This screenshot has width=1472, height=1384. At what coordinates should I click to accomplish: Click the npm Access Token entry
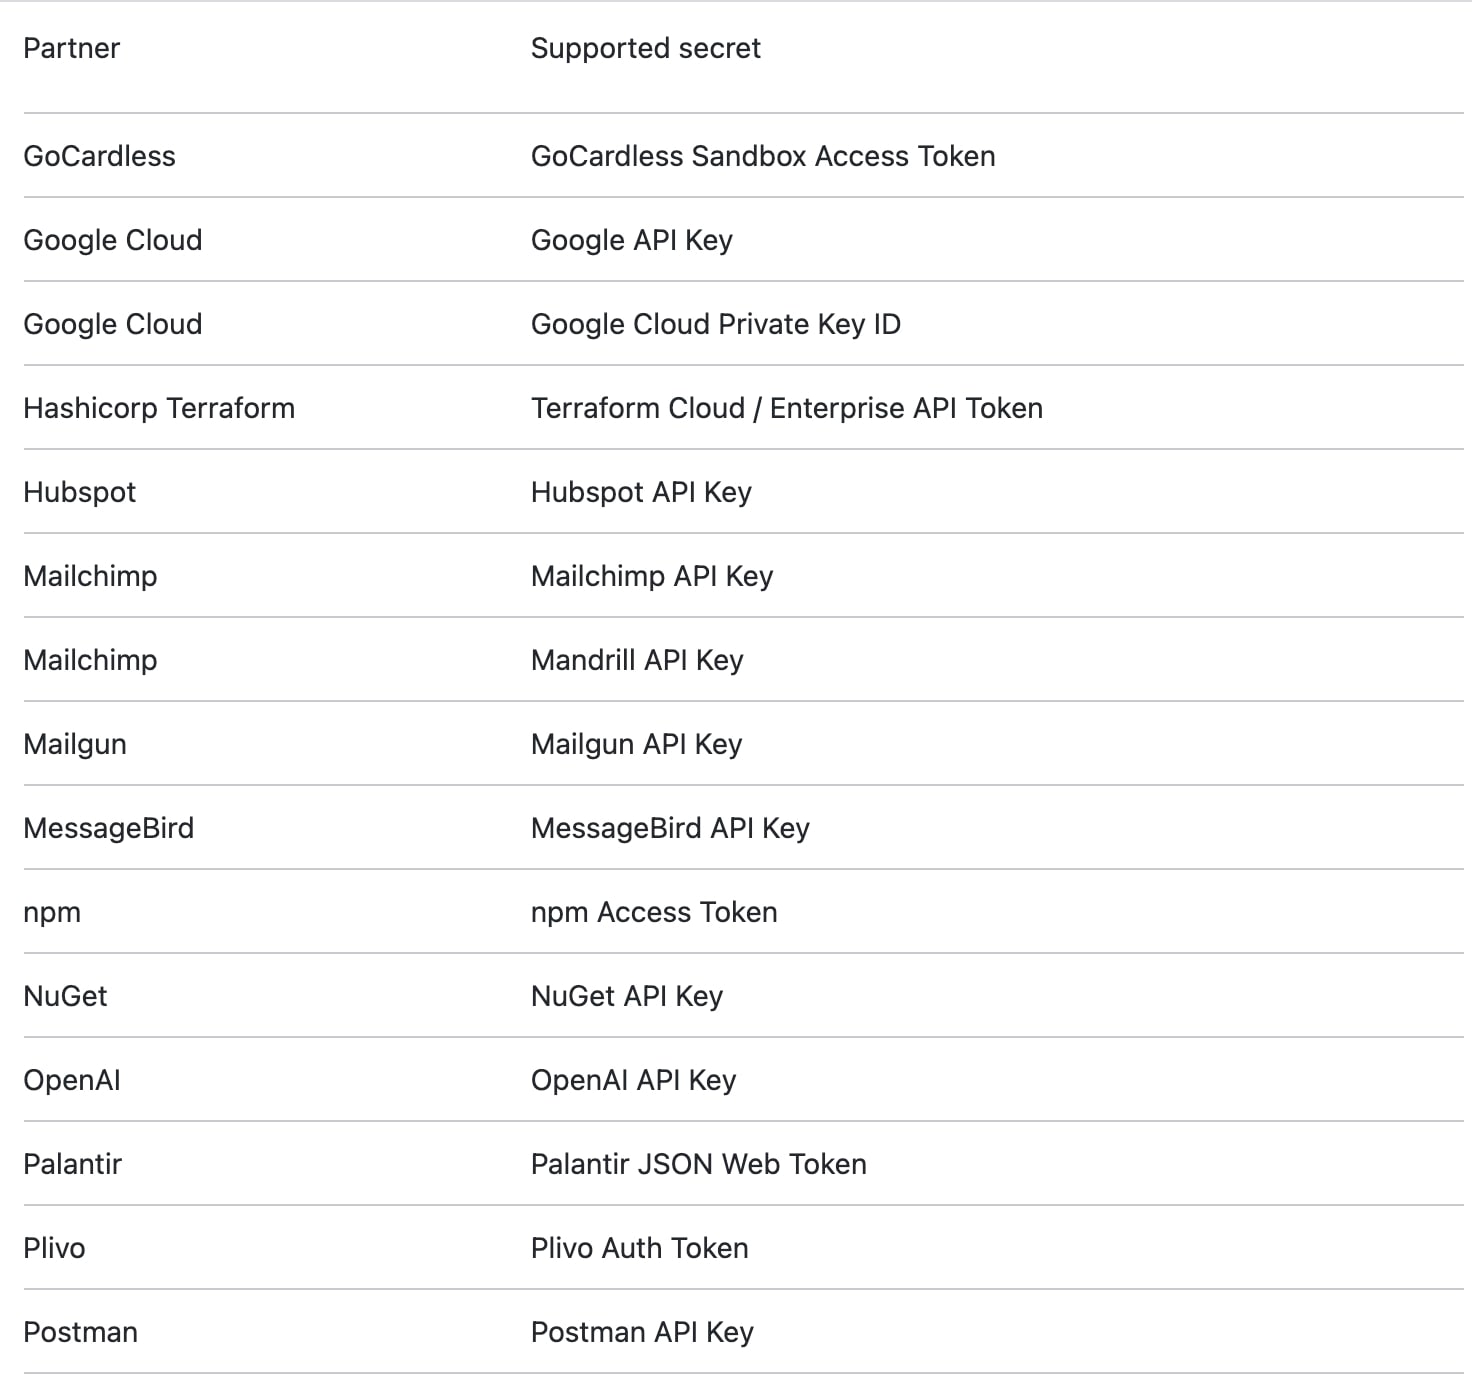click(x=654, y=912)
